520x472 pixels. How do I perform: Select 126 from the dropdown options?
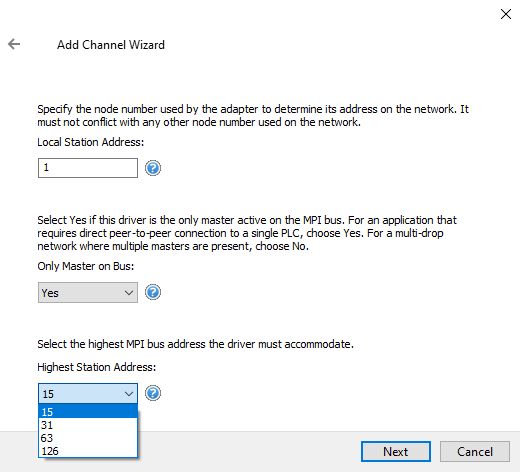click(x=88, y=451)
